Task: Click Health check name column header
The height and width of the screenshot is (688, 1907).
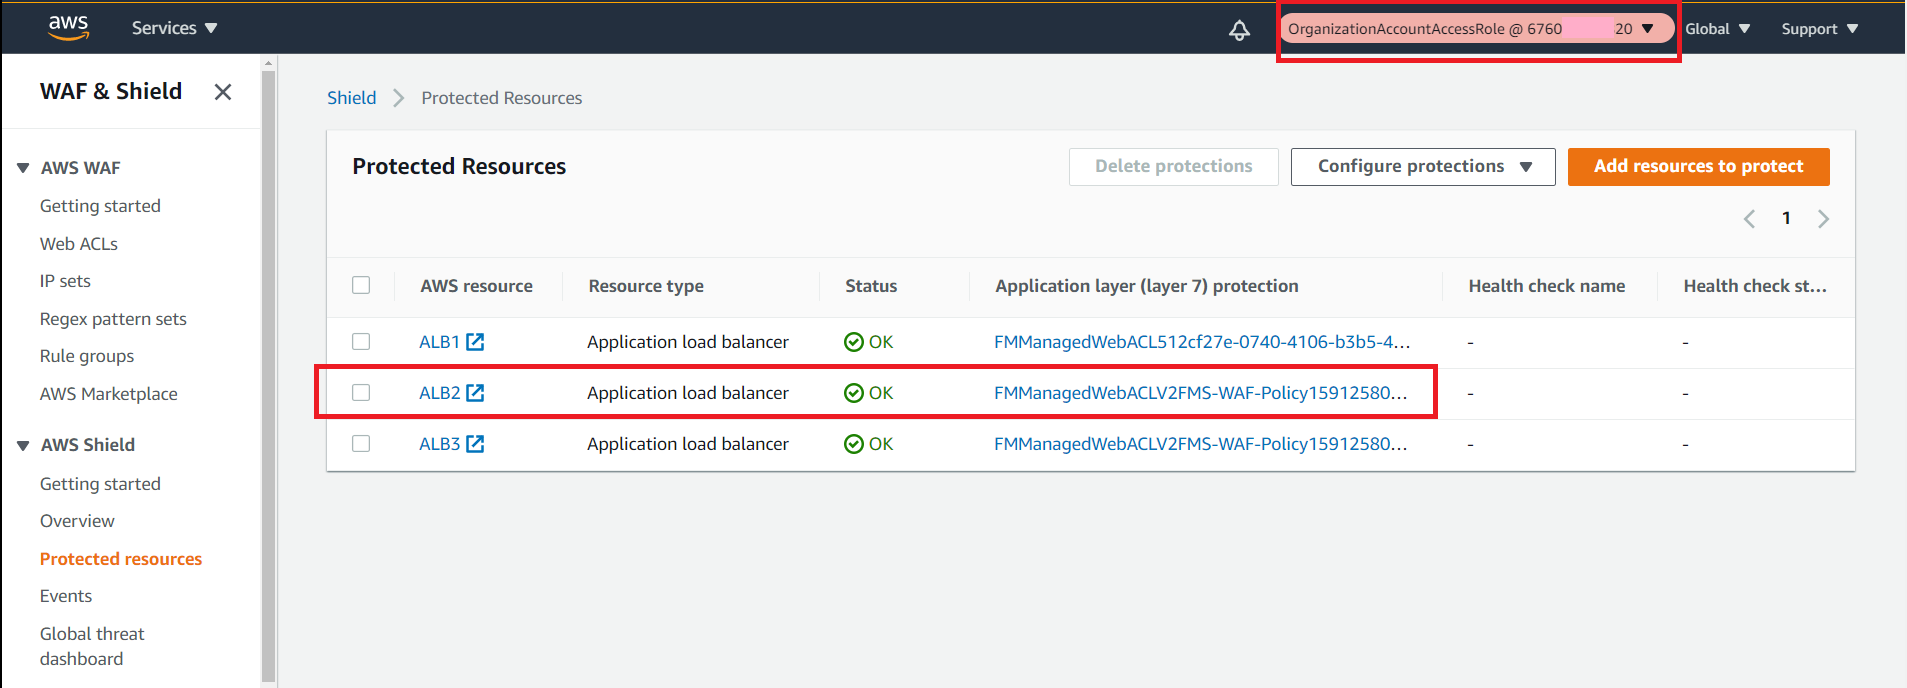Action: click(1547, 286)
